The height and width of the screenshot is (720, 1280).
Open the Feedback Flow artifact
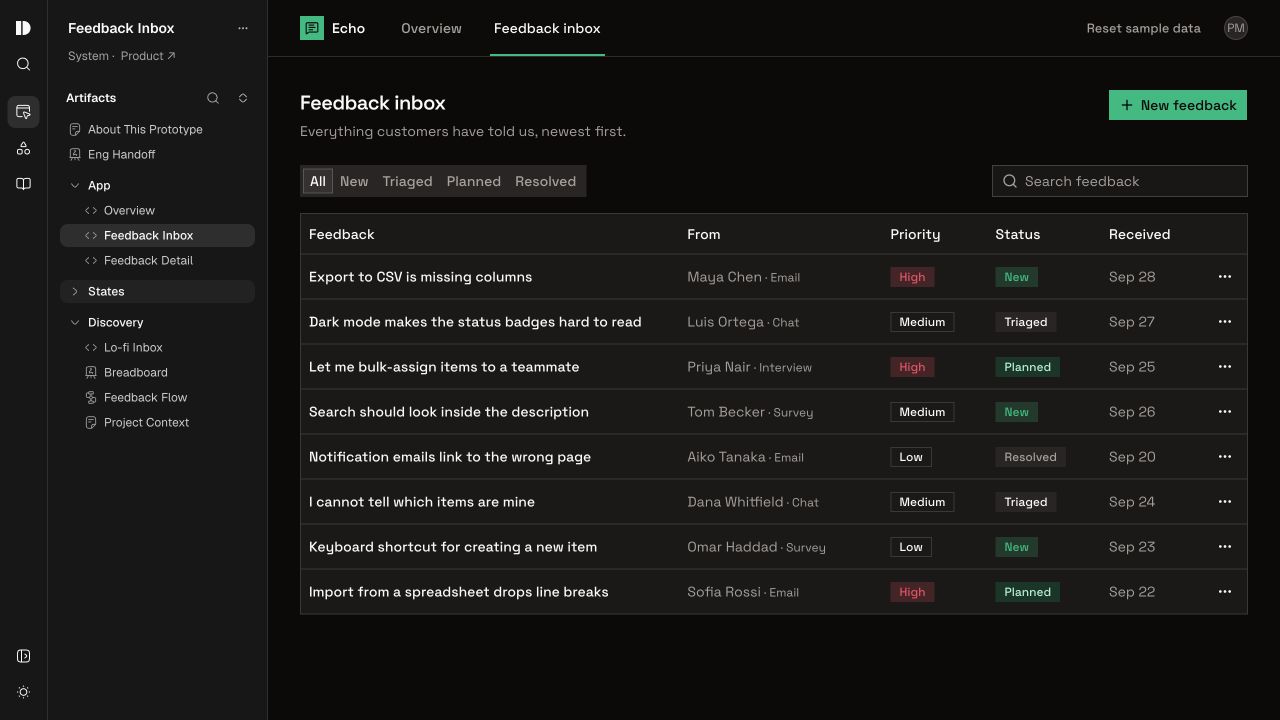click(157, 397)
